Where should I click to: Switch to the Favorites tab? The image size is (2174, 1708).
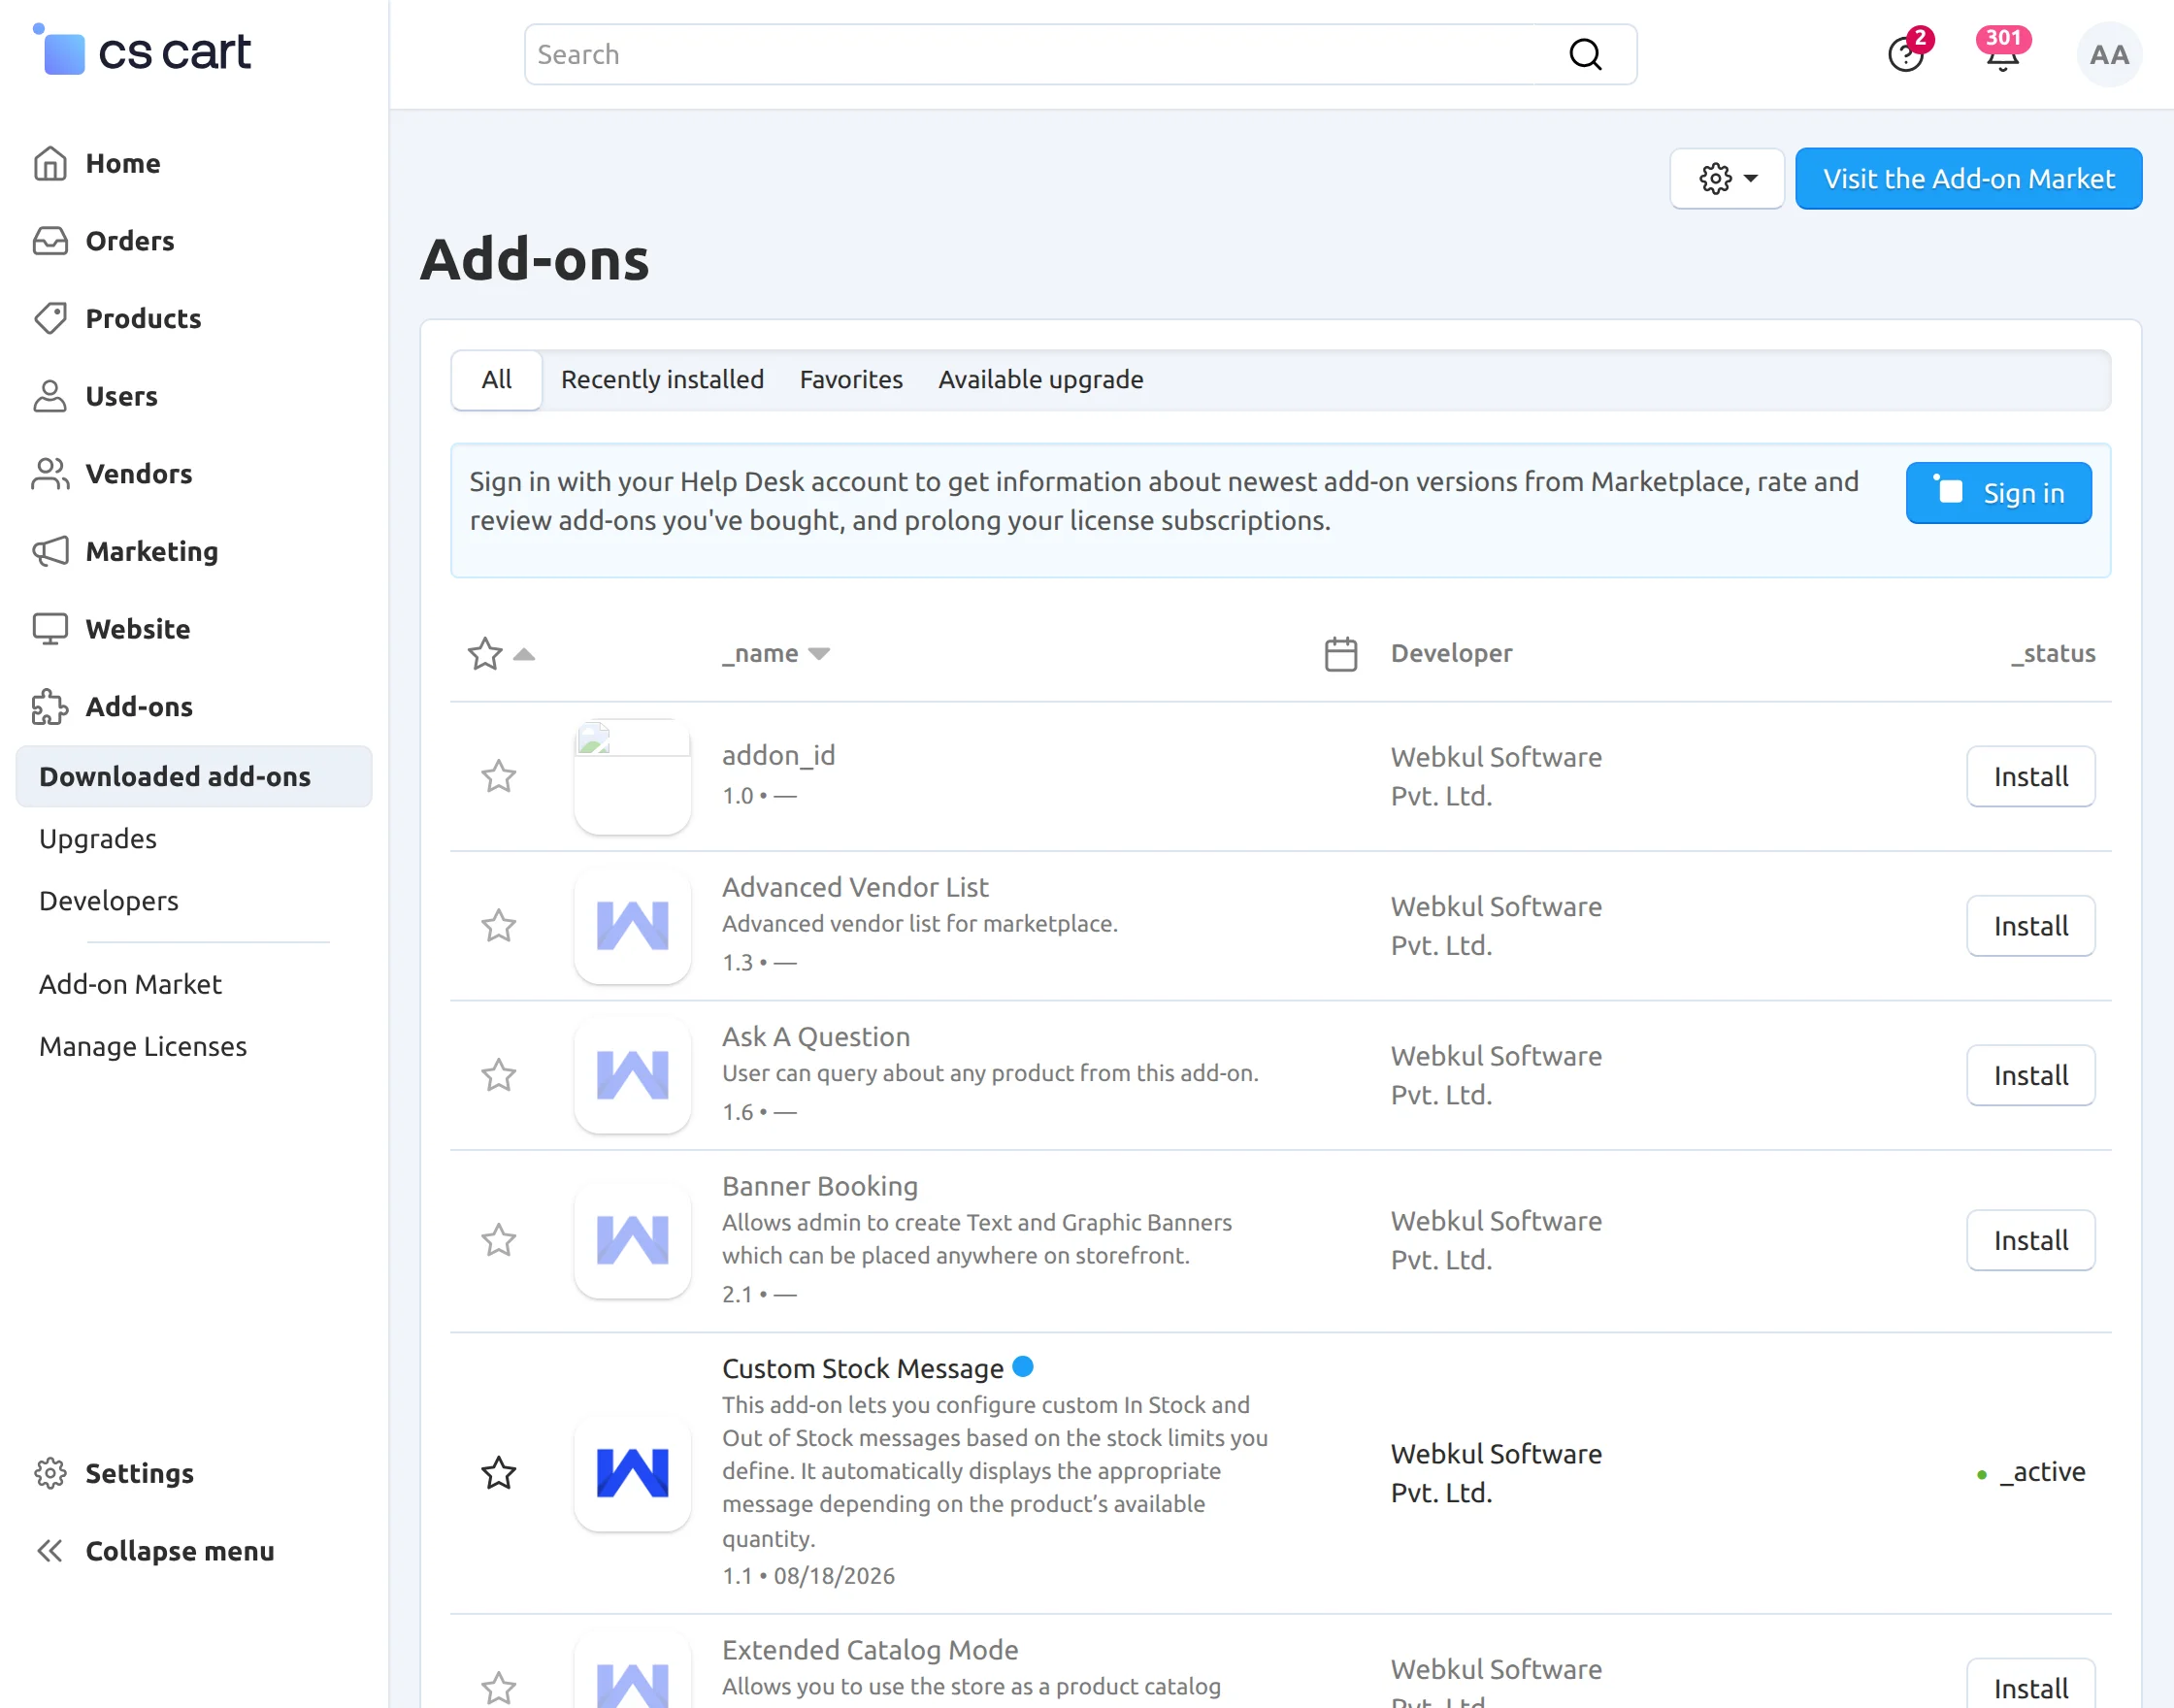tap(851, 380)
